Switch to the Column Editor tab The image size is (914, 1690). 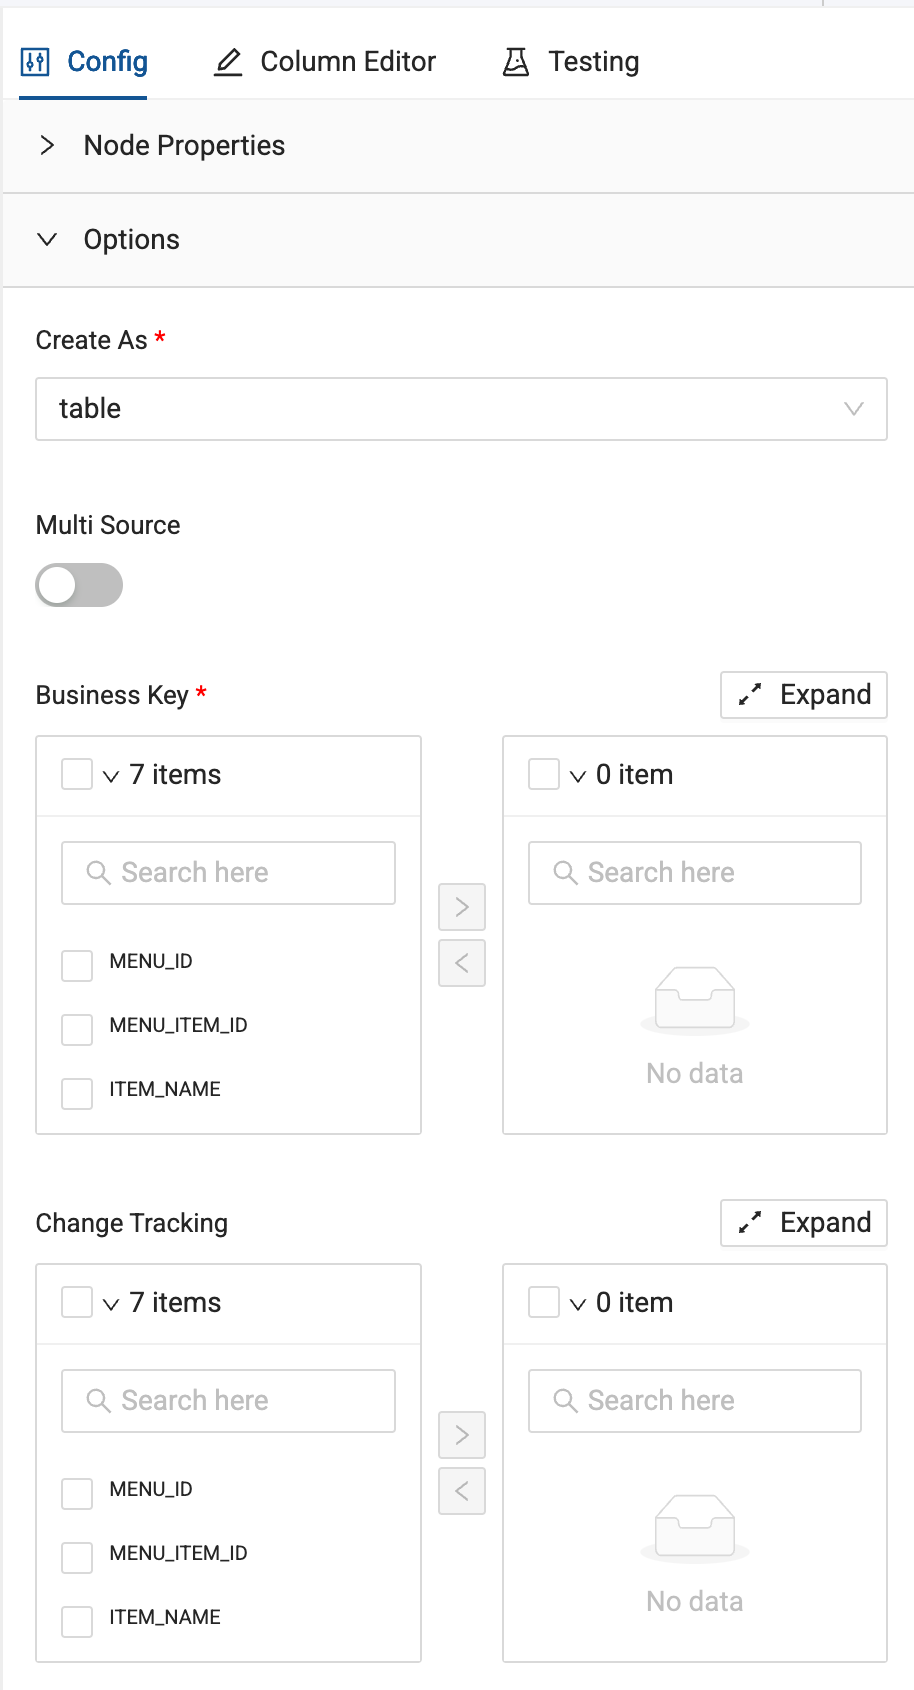point(347,62)
